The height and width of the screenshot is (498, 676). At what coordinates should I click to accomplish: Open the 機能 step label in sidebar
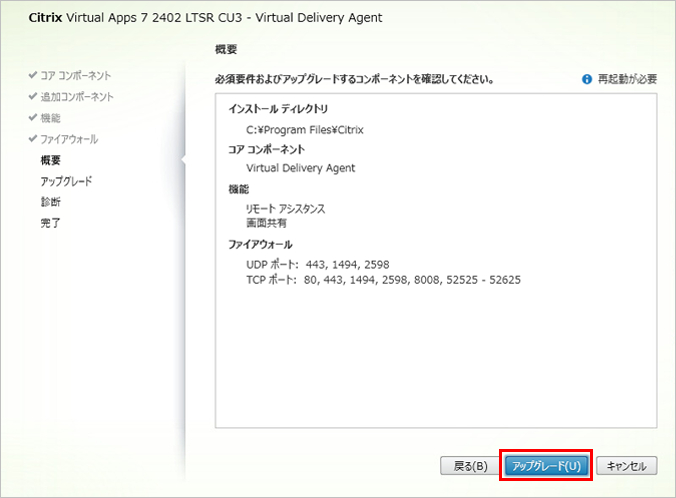tap(50, 117)
